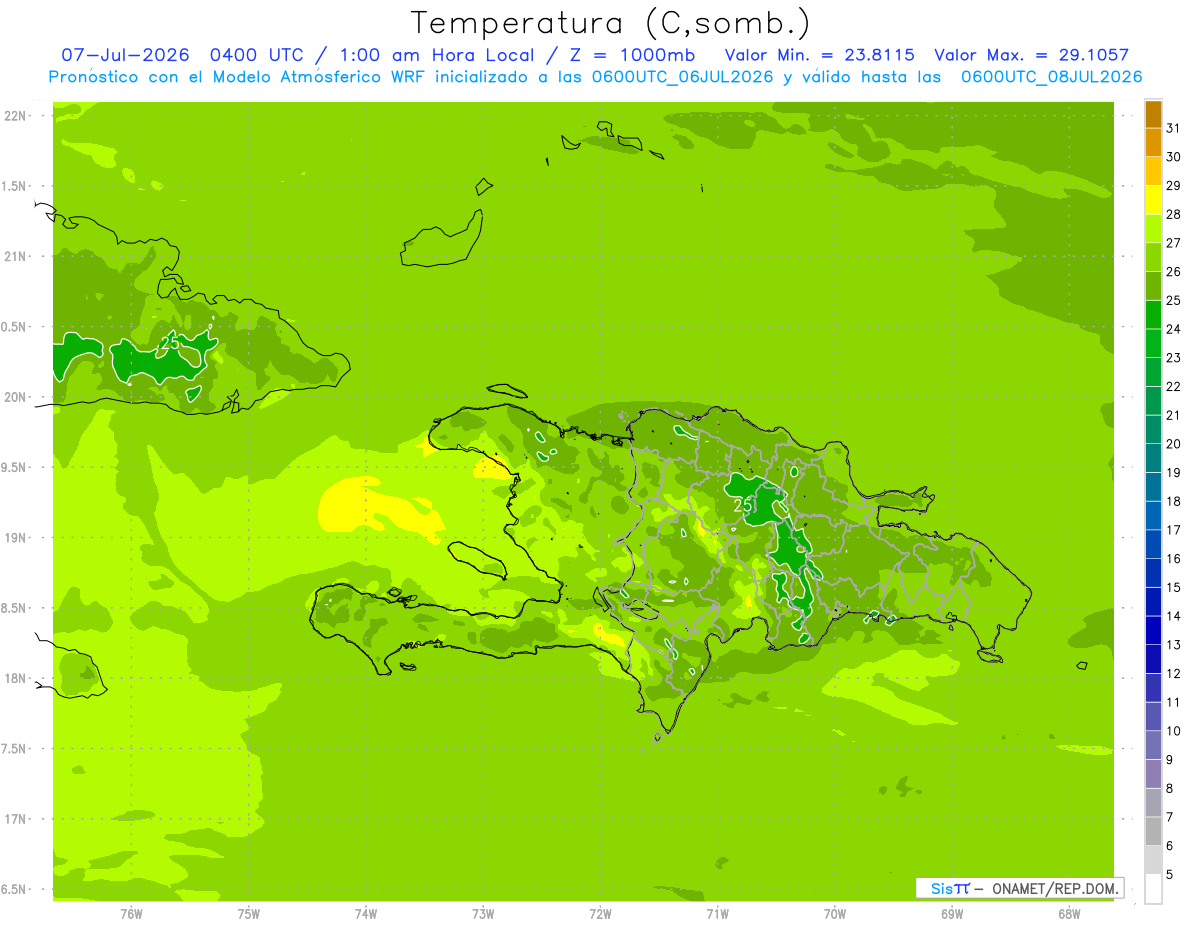The image size is (1200, 927).
Task: Click legend value "20" on the color scale
Action: click(x=1174, y=444)
